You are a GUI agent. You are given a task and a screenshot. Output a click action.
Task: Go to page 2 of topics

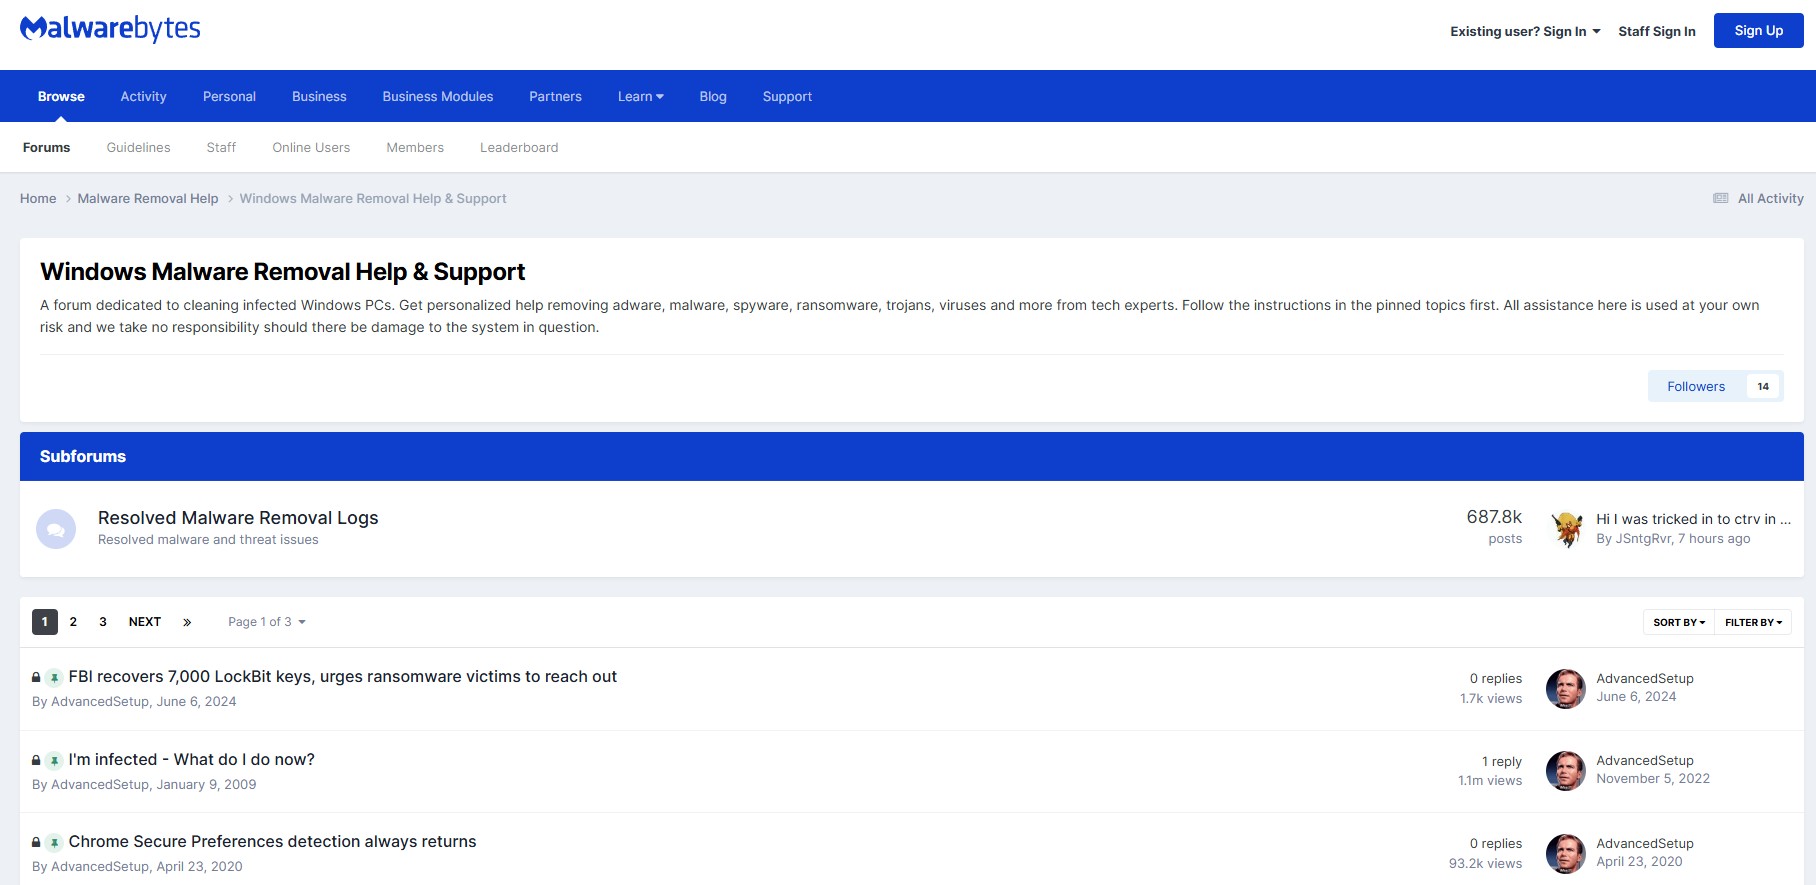pos(73,622)
